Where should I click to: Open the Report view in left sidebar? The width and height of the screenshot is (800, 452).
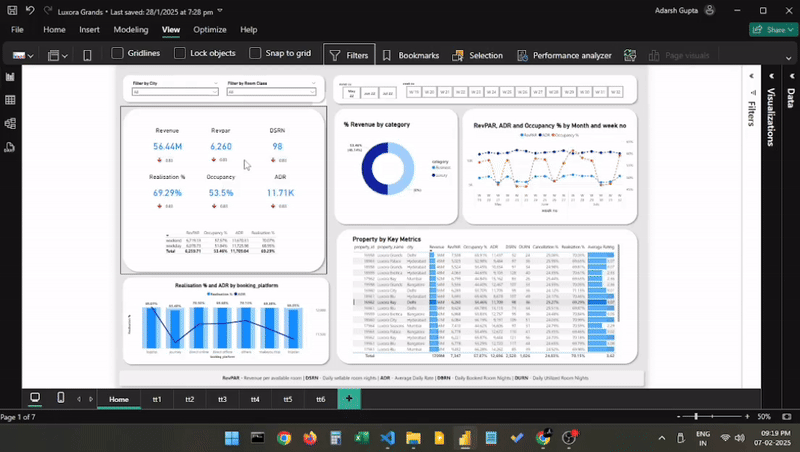tap(10, 78)
